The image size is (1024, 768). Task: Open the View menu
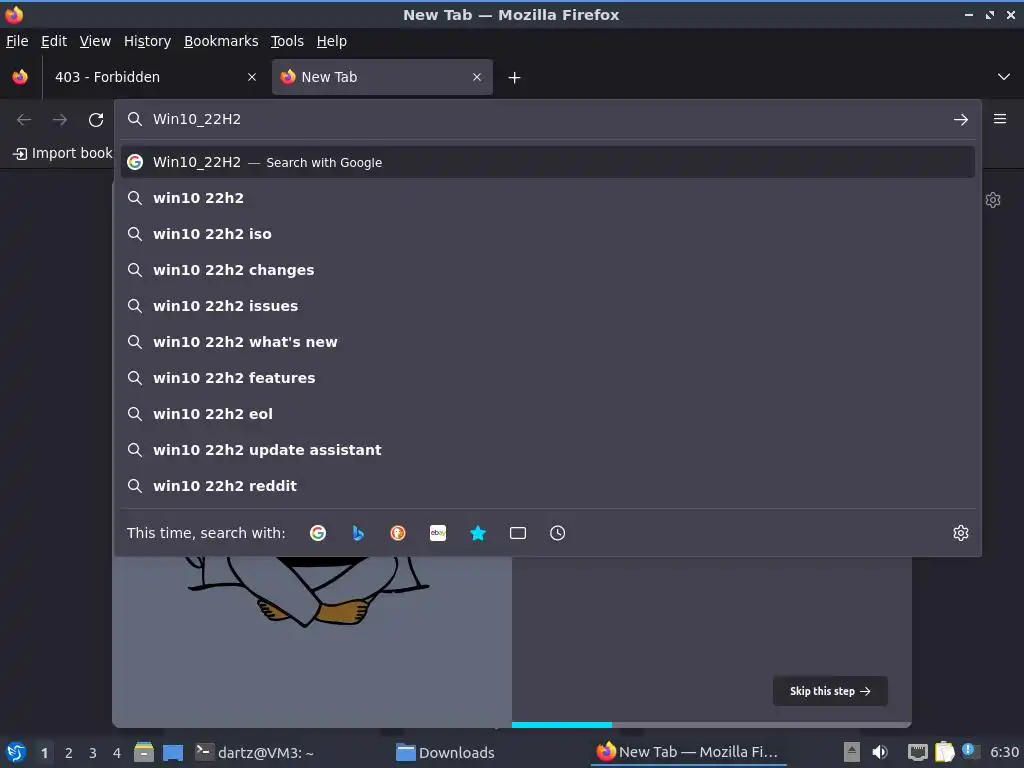[x=95, y=41]
